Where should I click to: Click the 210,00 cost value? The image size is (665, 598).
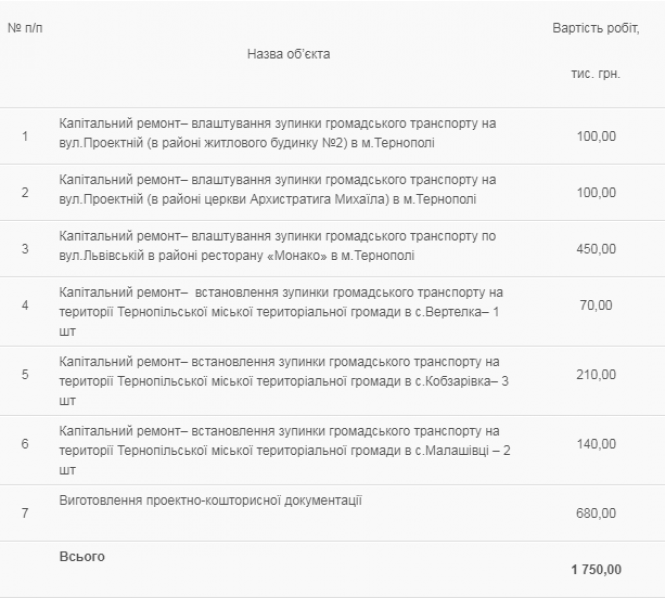click(x=595, y=374)
